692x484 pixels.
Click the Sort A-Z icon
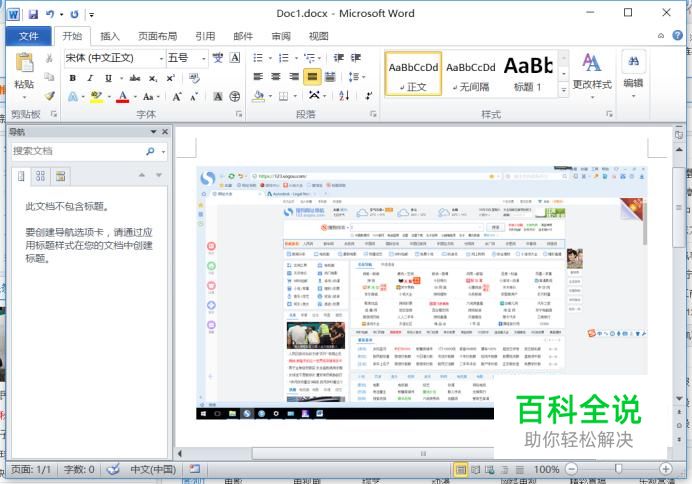pyautogui.click(x=344, y=96)
